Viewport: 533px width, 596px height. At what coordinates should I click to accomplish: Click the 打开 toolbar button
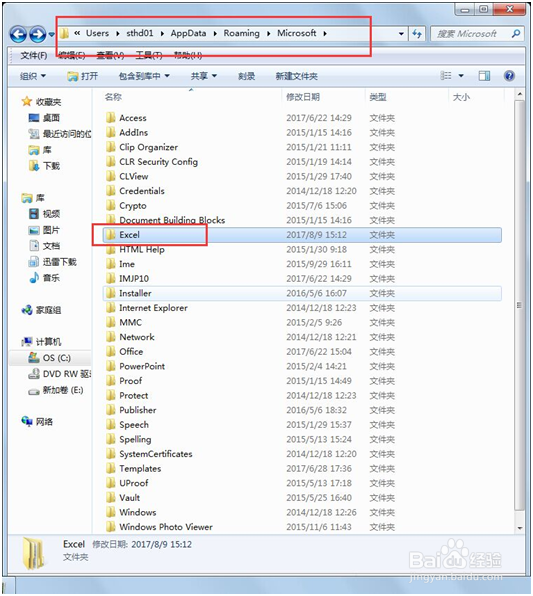tap(82, 76)
